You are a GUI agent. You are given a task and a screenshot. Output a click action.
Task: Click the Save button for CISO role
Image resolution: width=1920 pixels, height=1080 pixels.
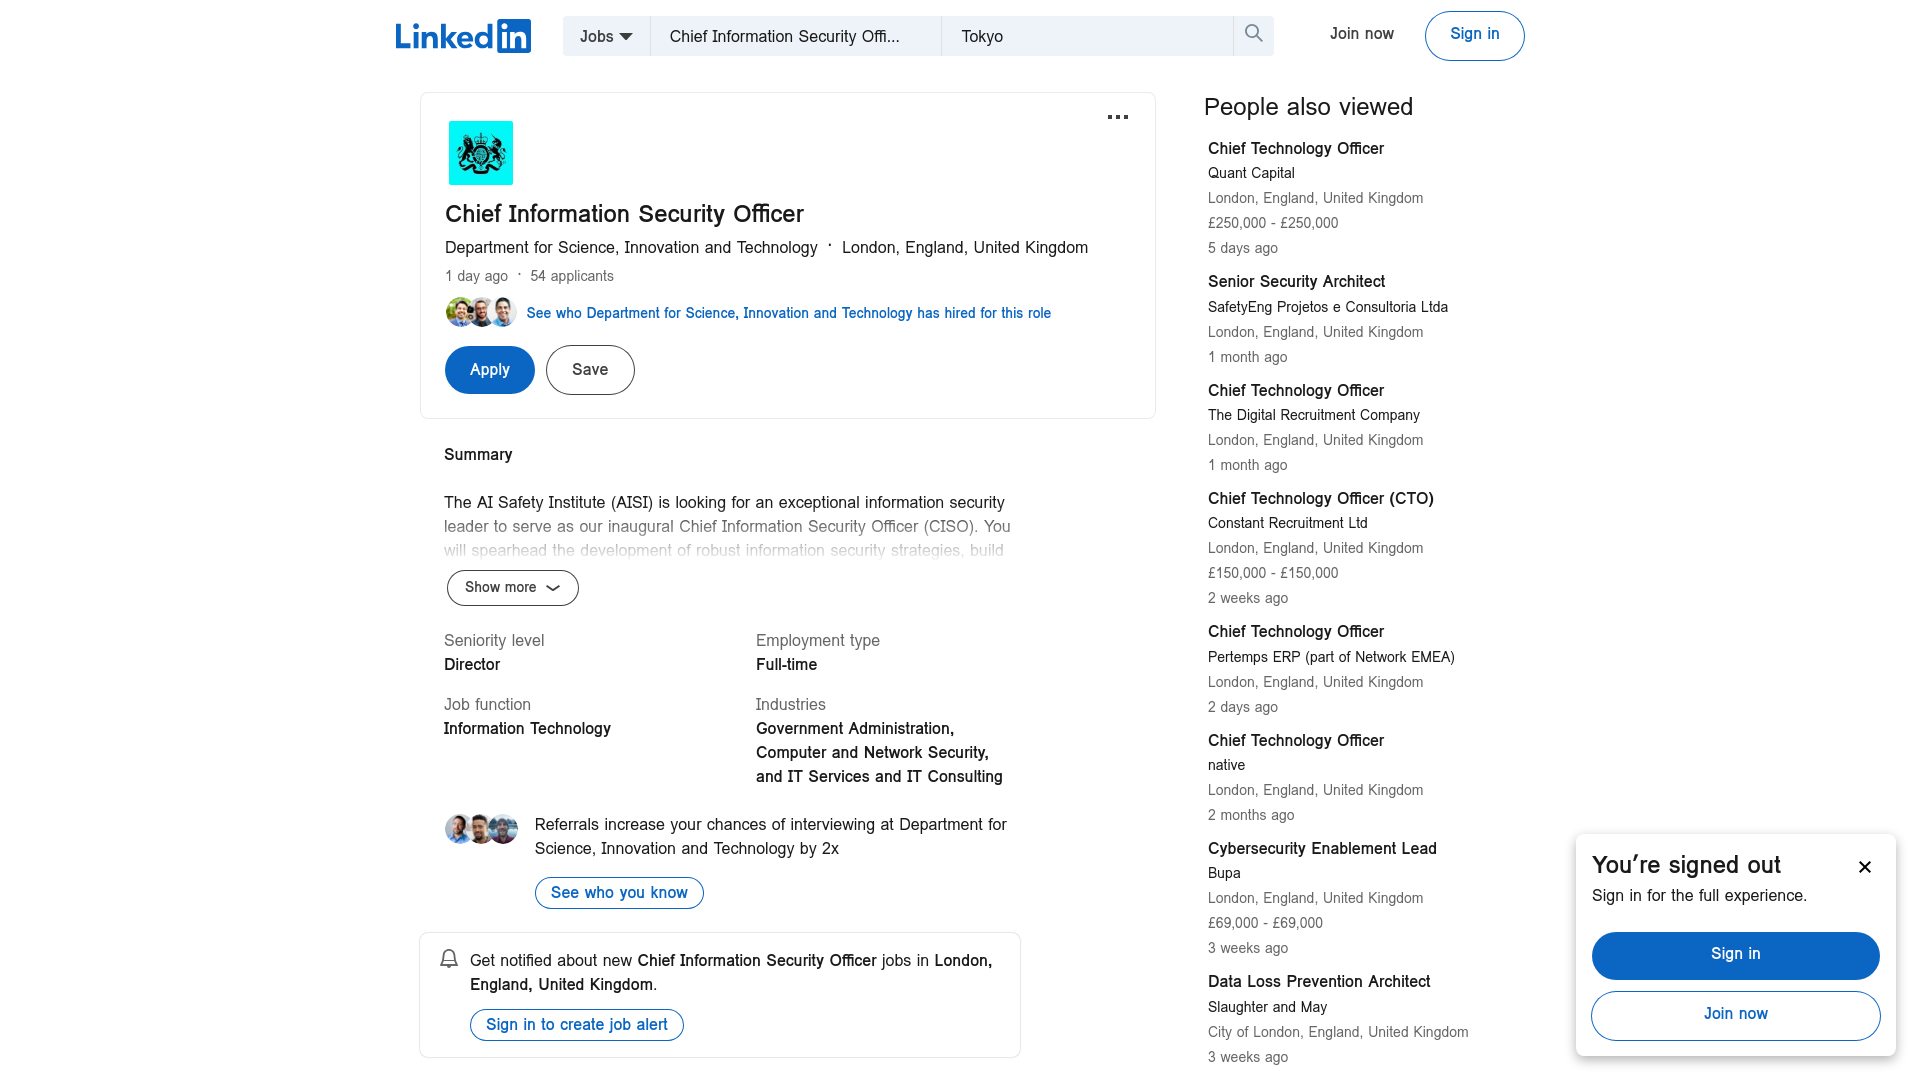coord(589,369)
